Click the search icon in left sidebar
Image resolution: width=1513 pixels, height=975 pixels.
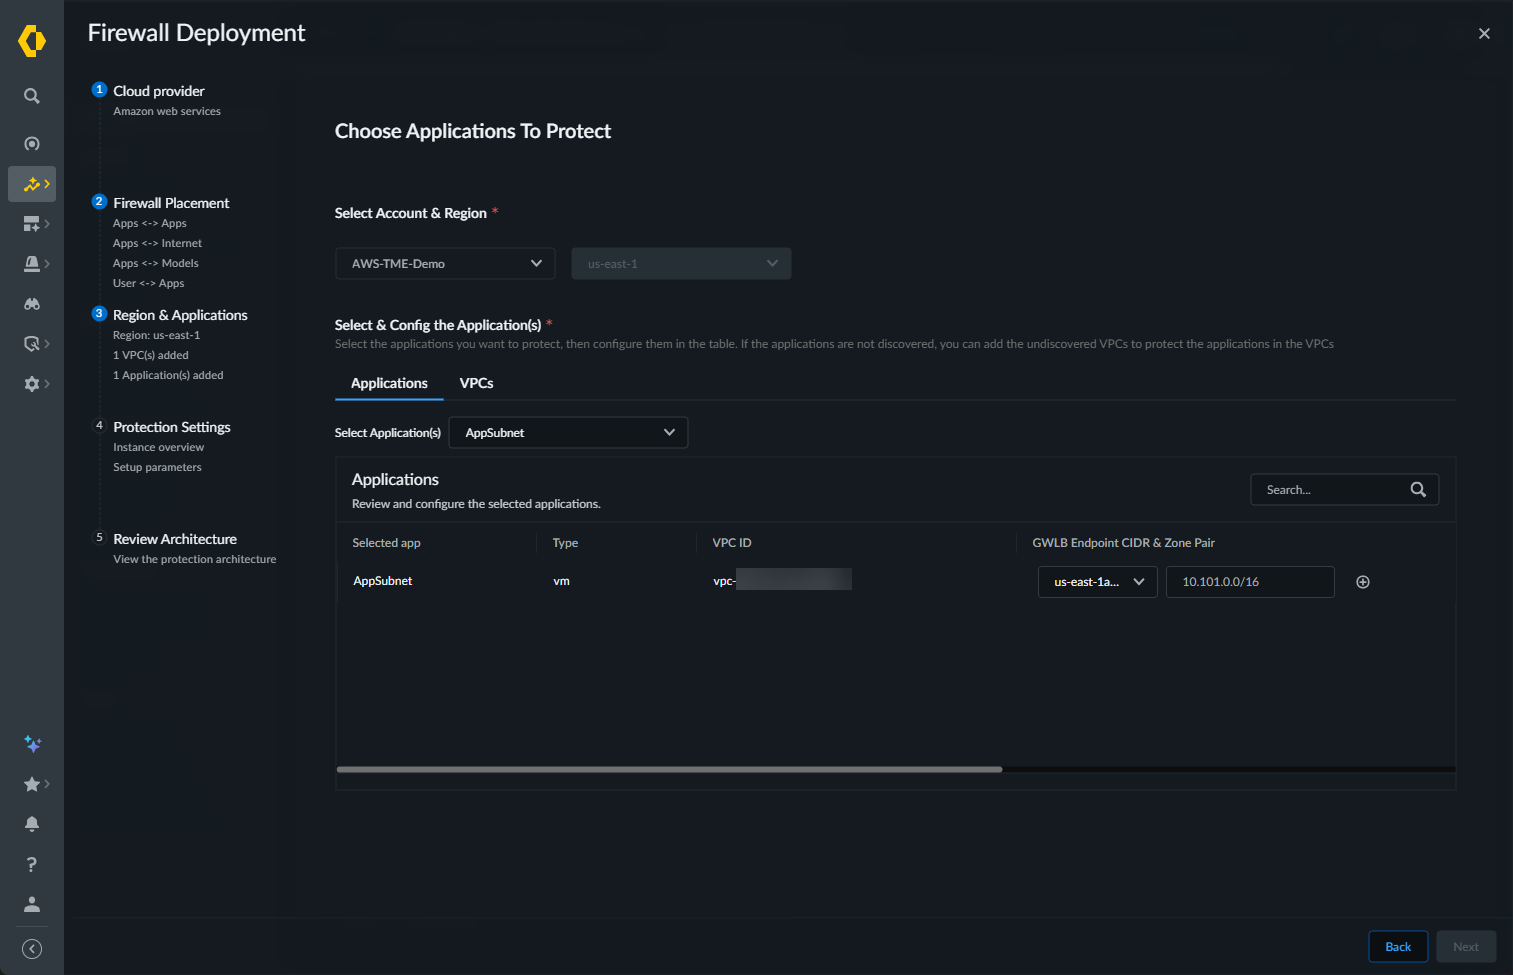[32, 96]
